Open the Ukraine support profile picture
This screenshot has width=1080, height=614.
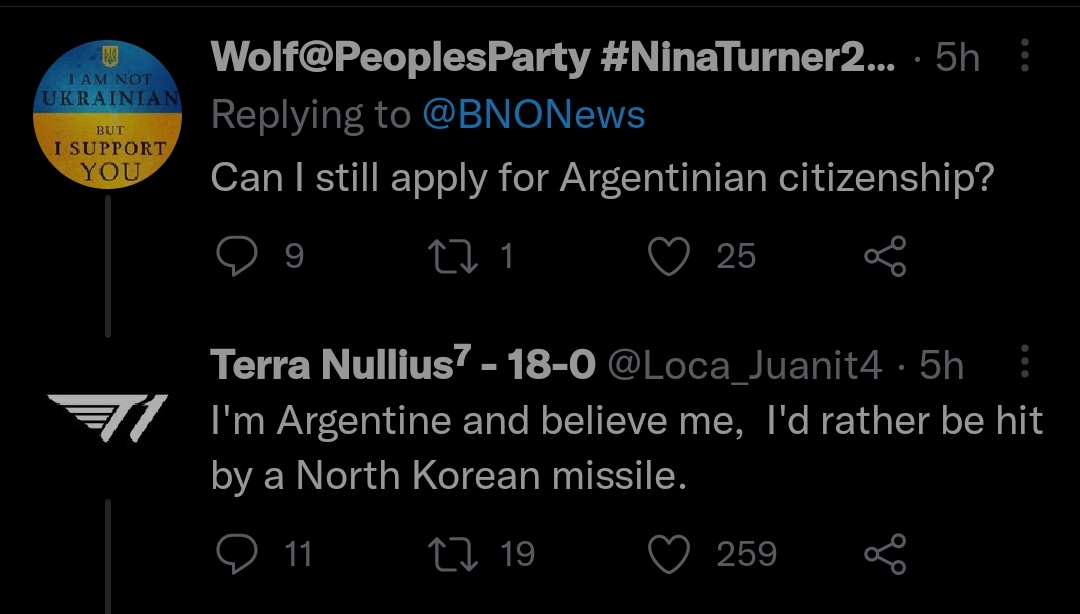(x=107, y=115)
